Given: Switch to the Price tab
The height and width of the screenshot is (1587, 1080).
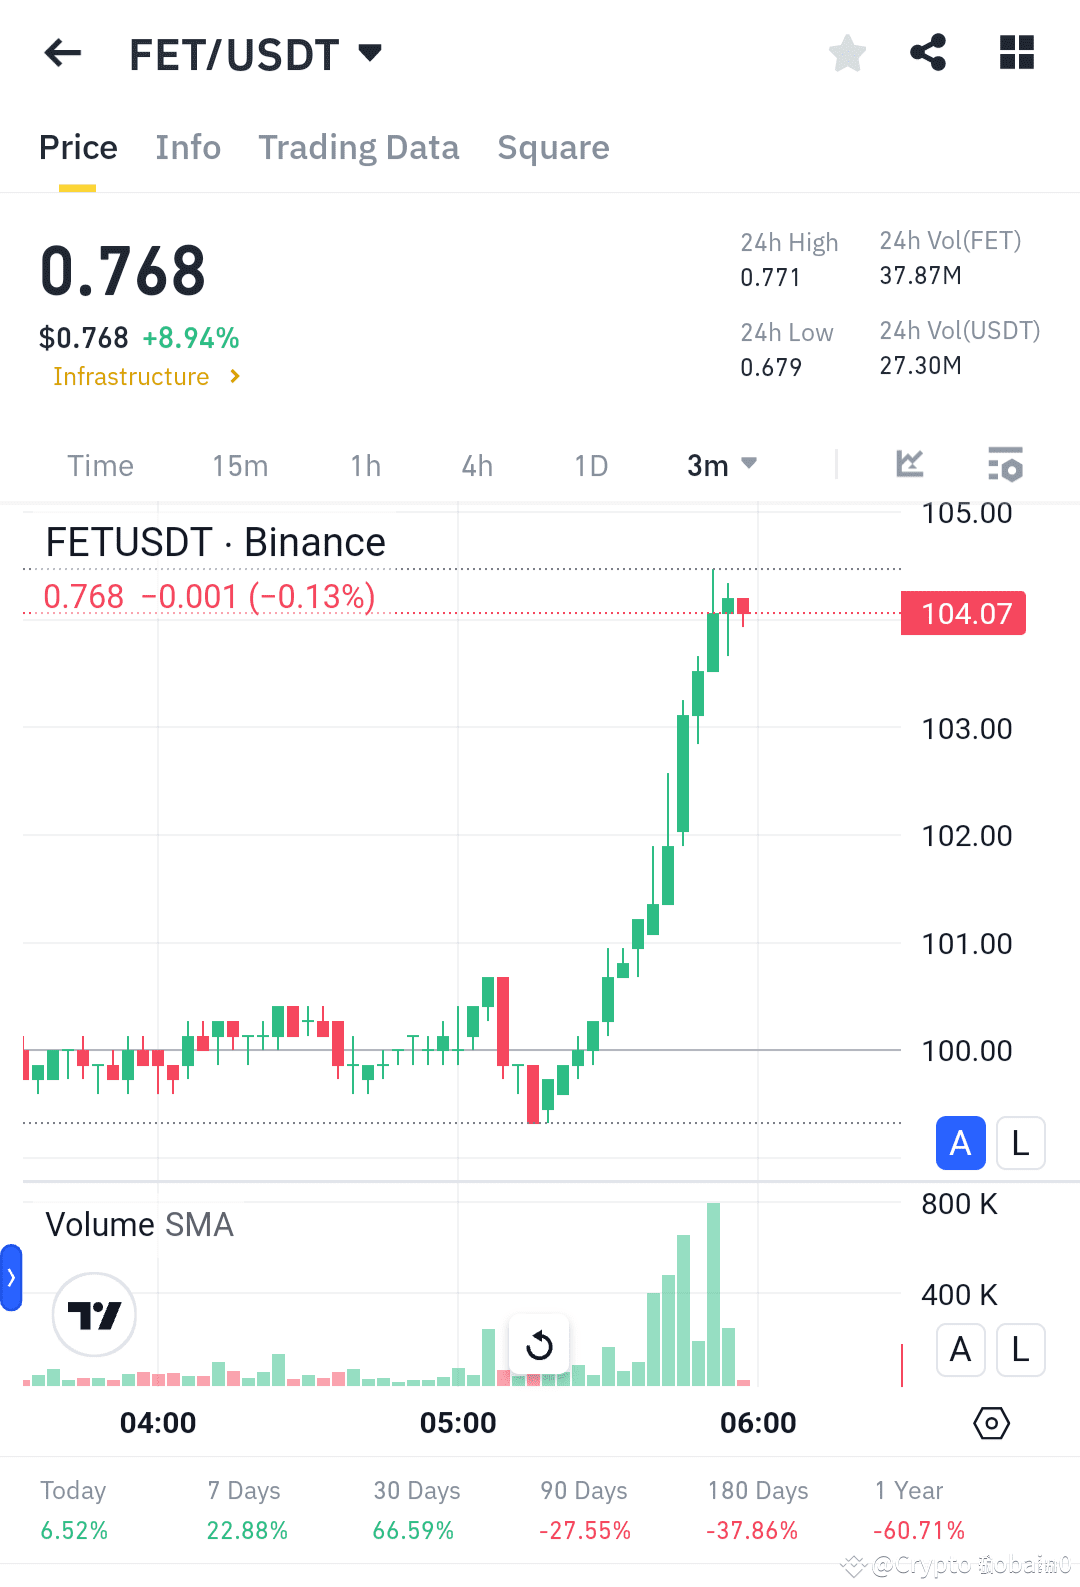Looking at the screenshot, I should point(78,148).
